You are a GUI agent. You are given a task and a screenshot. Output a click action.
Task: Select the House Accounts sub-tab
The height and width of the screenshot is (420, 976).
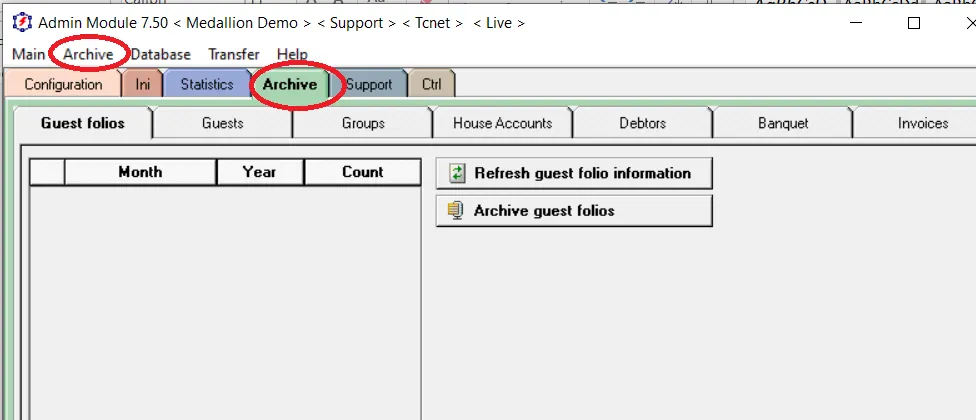(502, 123)
